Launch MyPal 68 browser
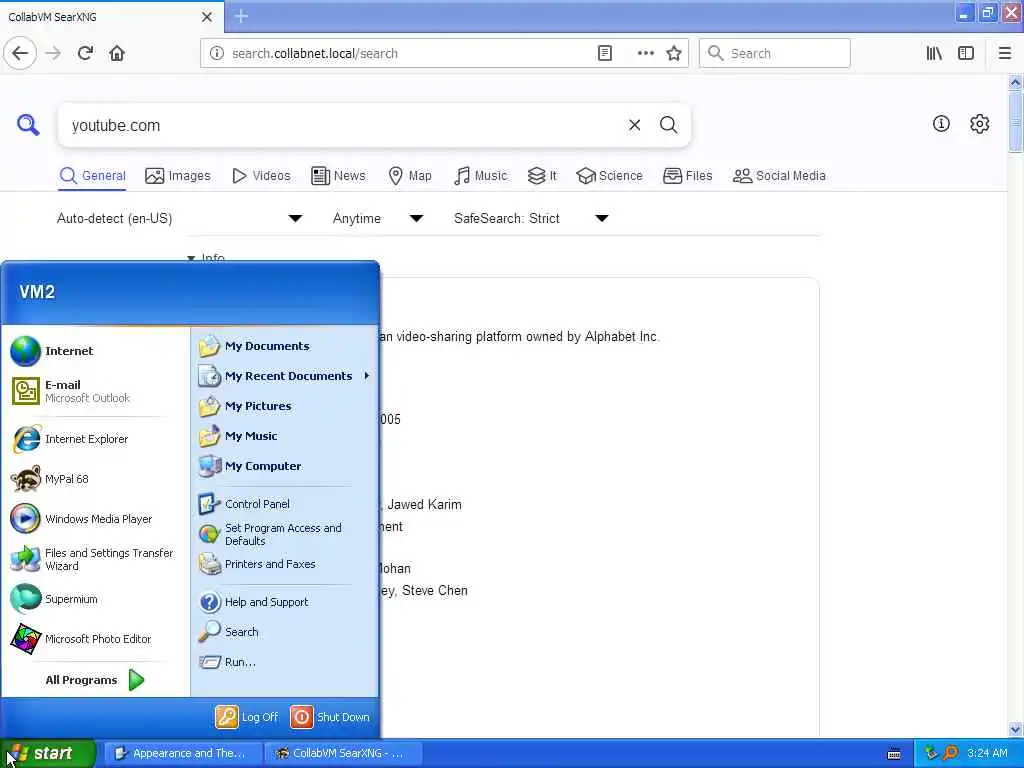1024x768 pixels. click(x=93, y=479)
